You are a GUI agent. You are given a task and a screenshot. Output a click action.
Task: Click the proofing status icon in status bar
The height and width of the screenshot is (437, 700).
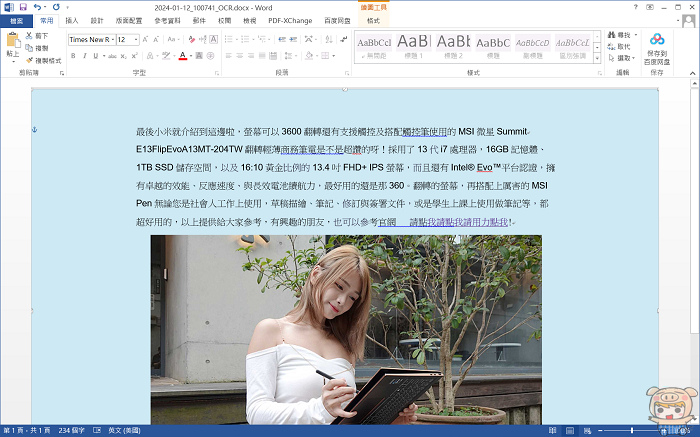point(97,430)
